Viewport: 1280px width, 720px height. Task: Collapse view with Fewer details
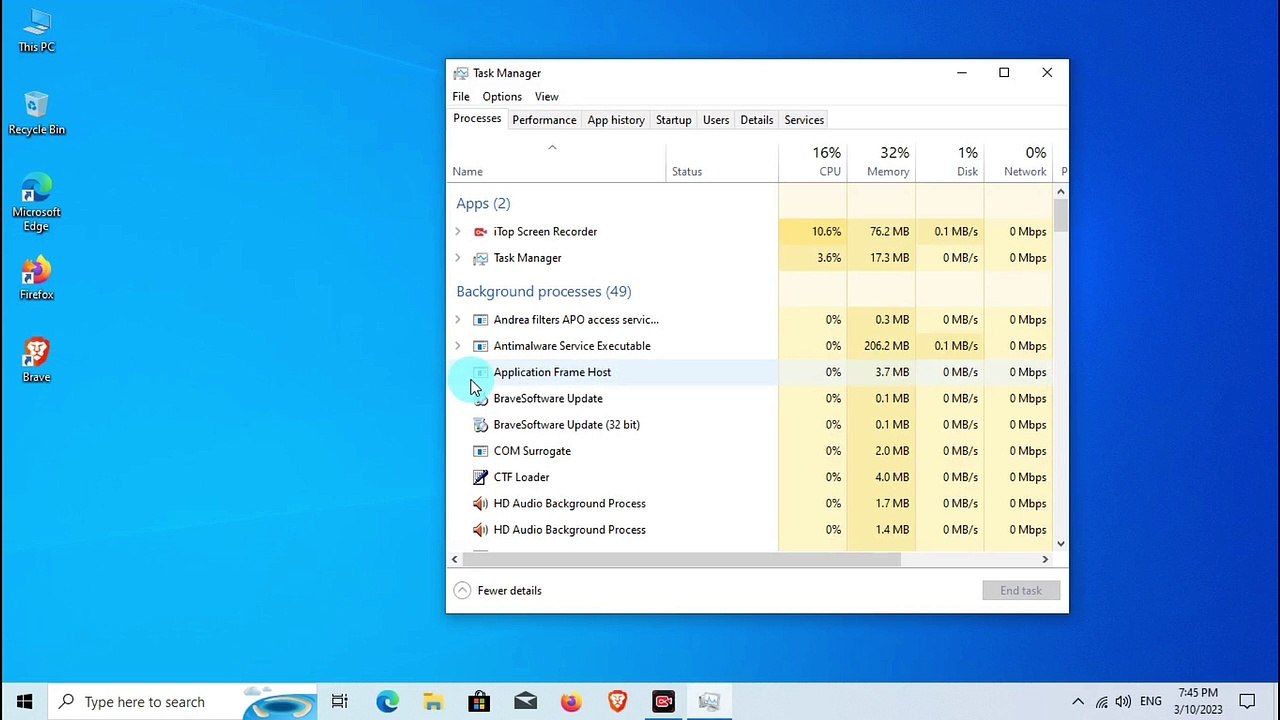[498, 591]
